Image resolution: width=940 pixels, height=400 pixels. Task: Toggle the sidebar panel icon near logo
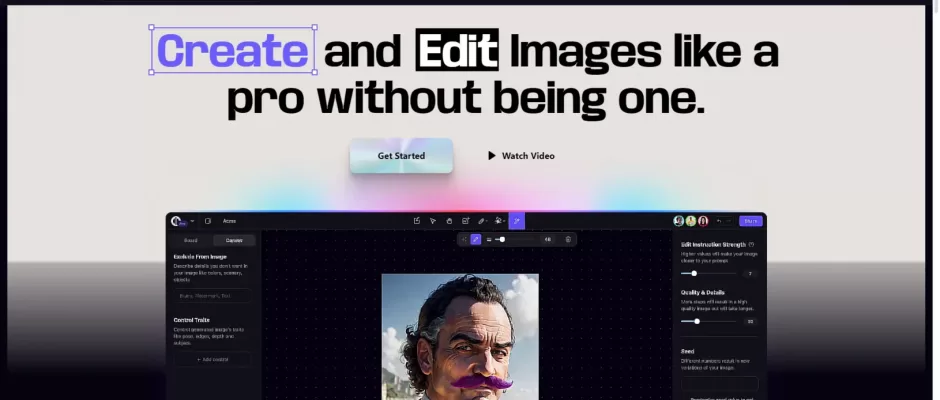(x=208, y=221)
